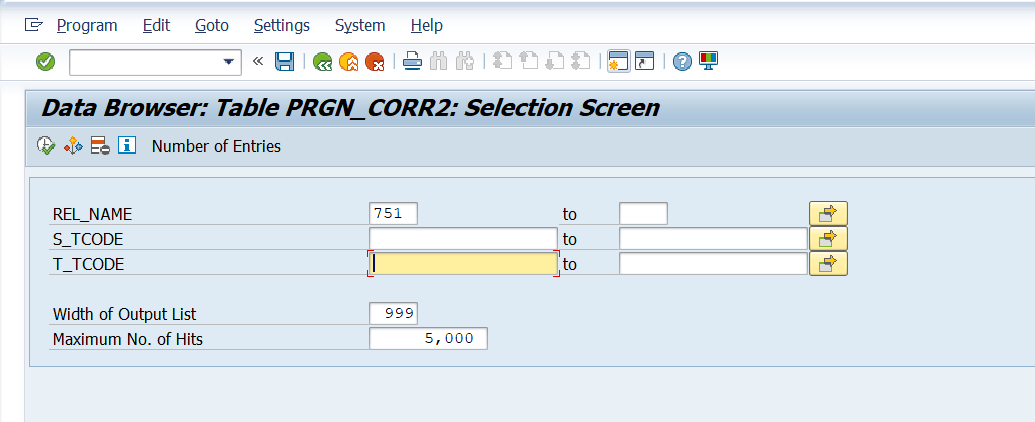Click the Last Page icon
Viewport: 1035px width, 422px height.
point(580,61)
